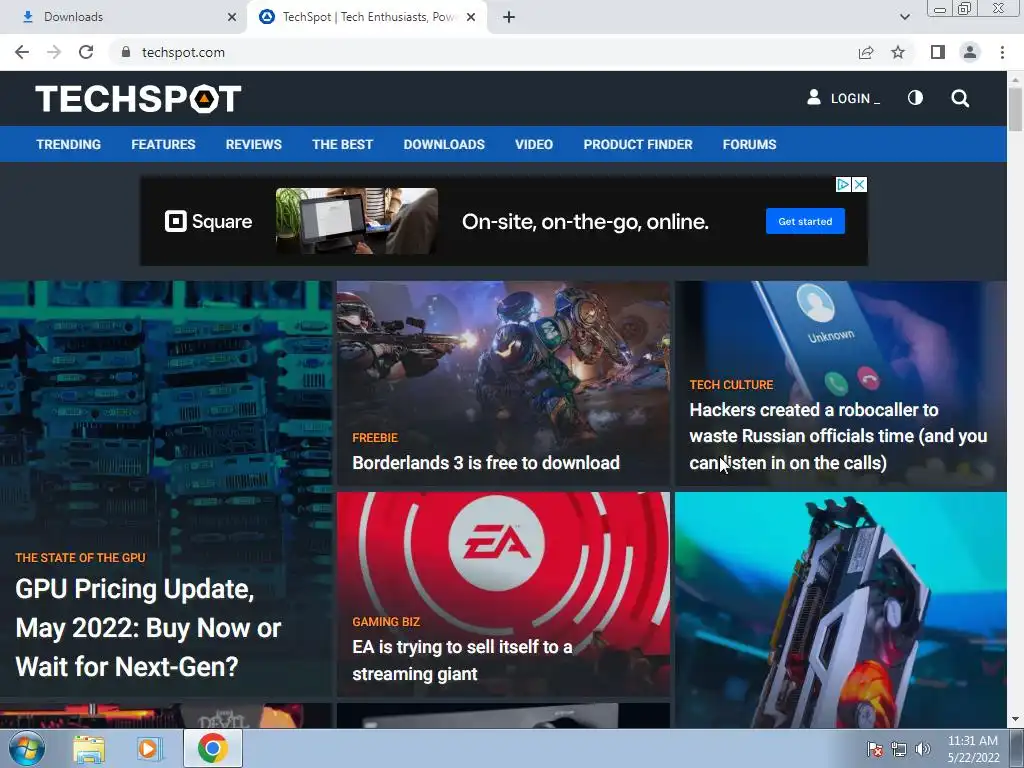Expand the tab search chevron
Viewport: 1024px width, 768px height.
pyautogui.click(x=904, y=17)
